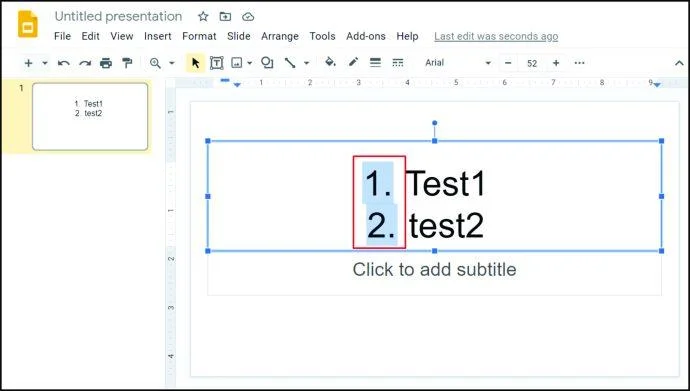Add a new slide with plus button

[x=29, y=63]
